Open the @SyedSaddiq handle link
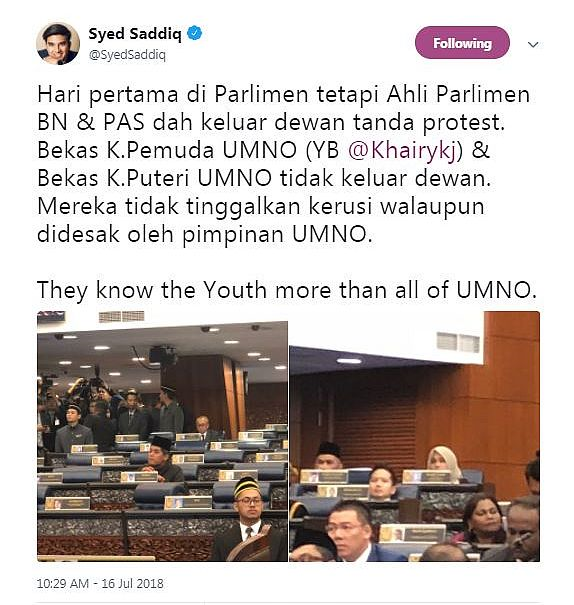574x605 pixels. [127, 55]
